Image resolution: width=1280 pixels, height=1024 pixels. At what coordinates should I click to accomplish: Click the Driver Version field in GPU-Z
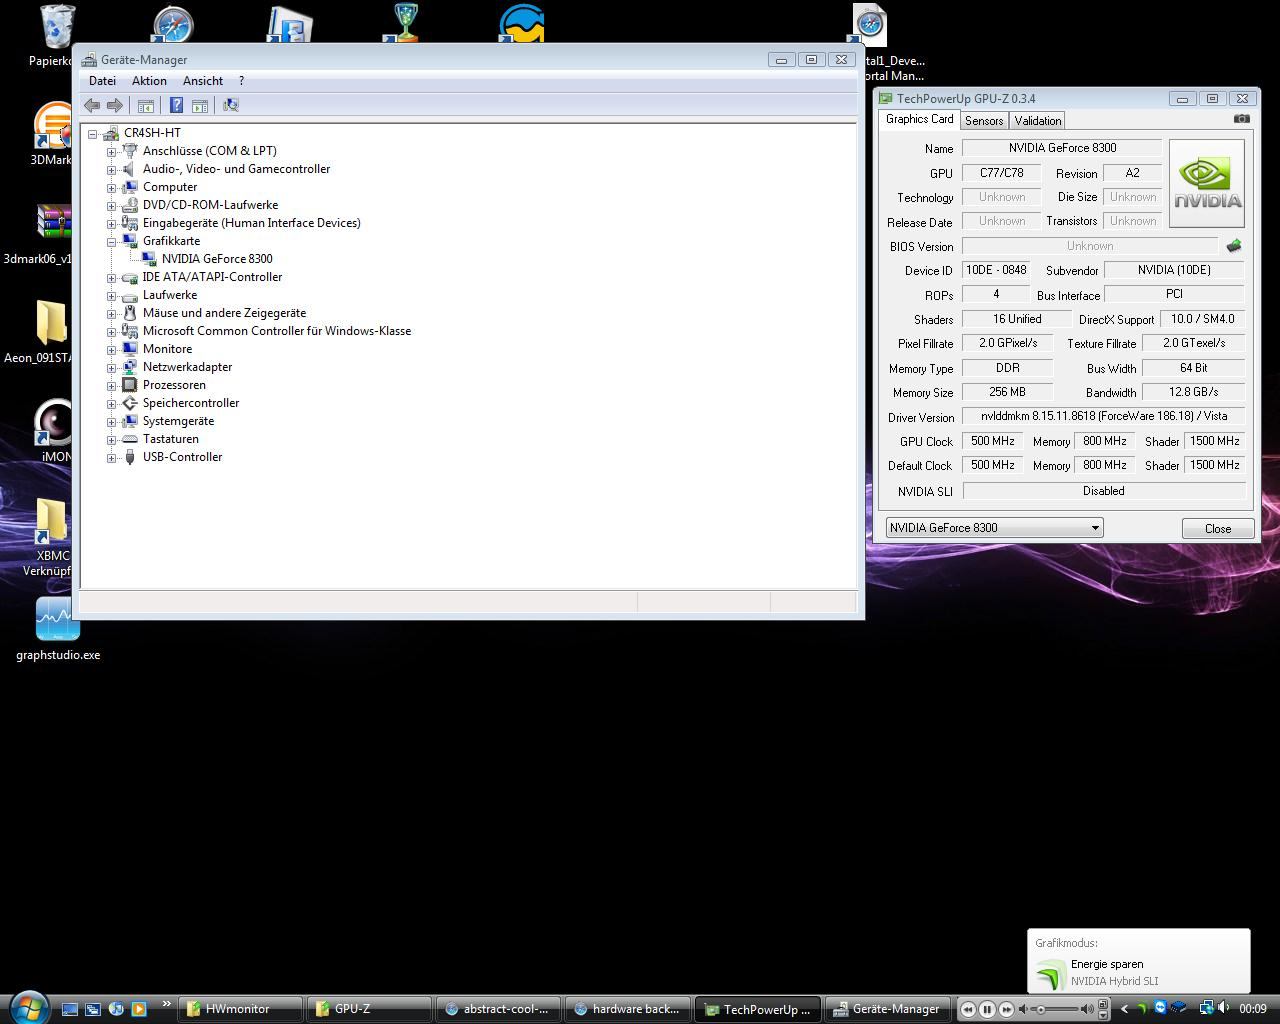tap(1104, 416)
